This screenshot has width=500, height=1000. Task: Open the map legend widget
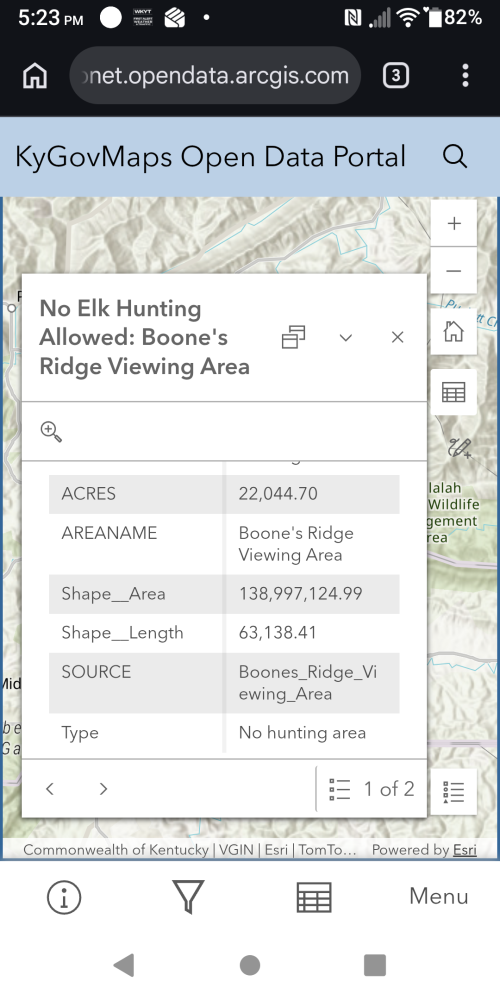point(453,791)
